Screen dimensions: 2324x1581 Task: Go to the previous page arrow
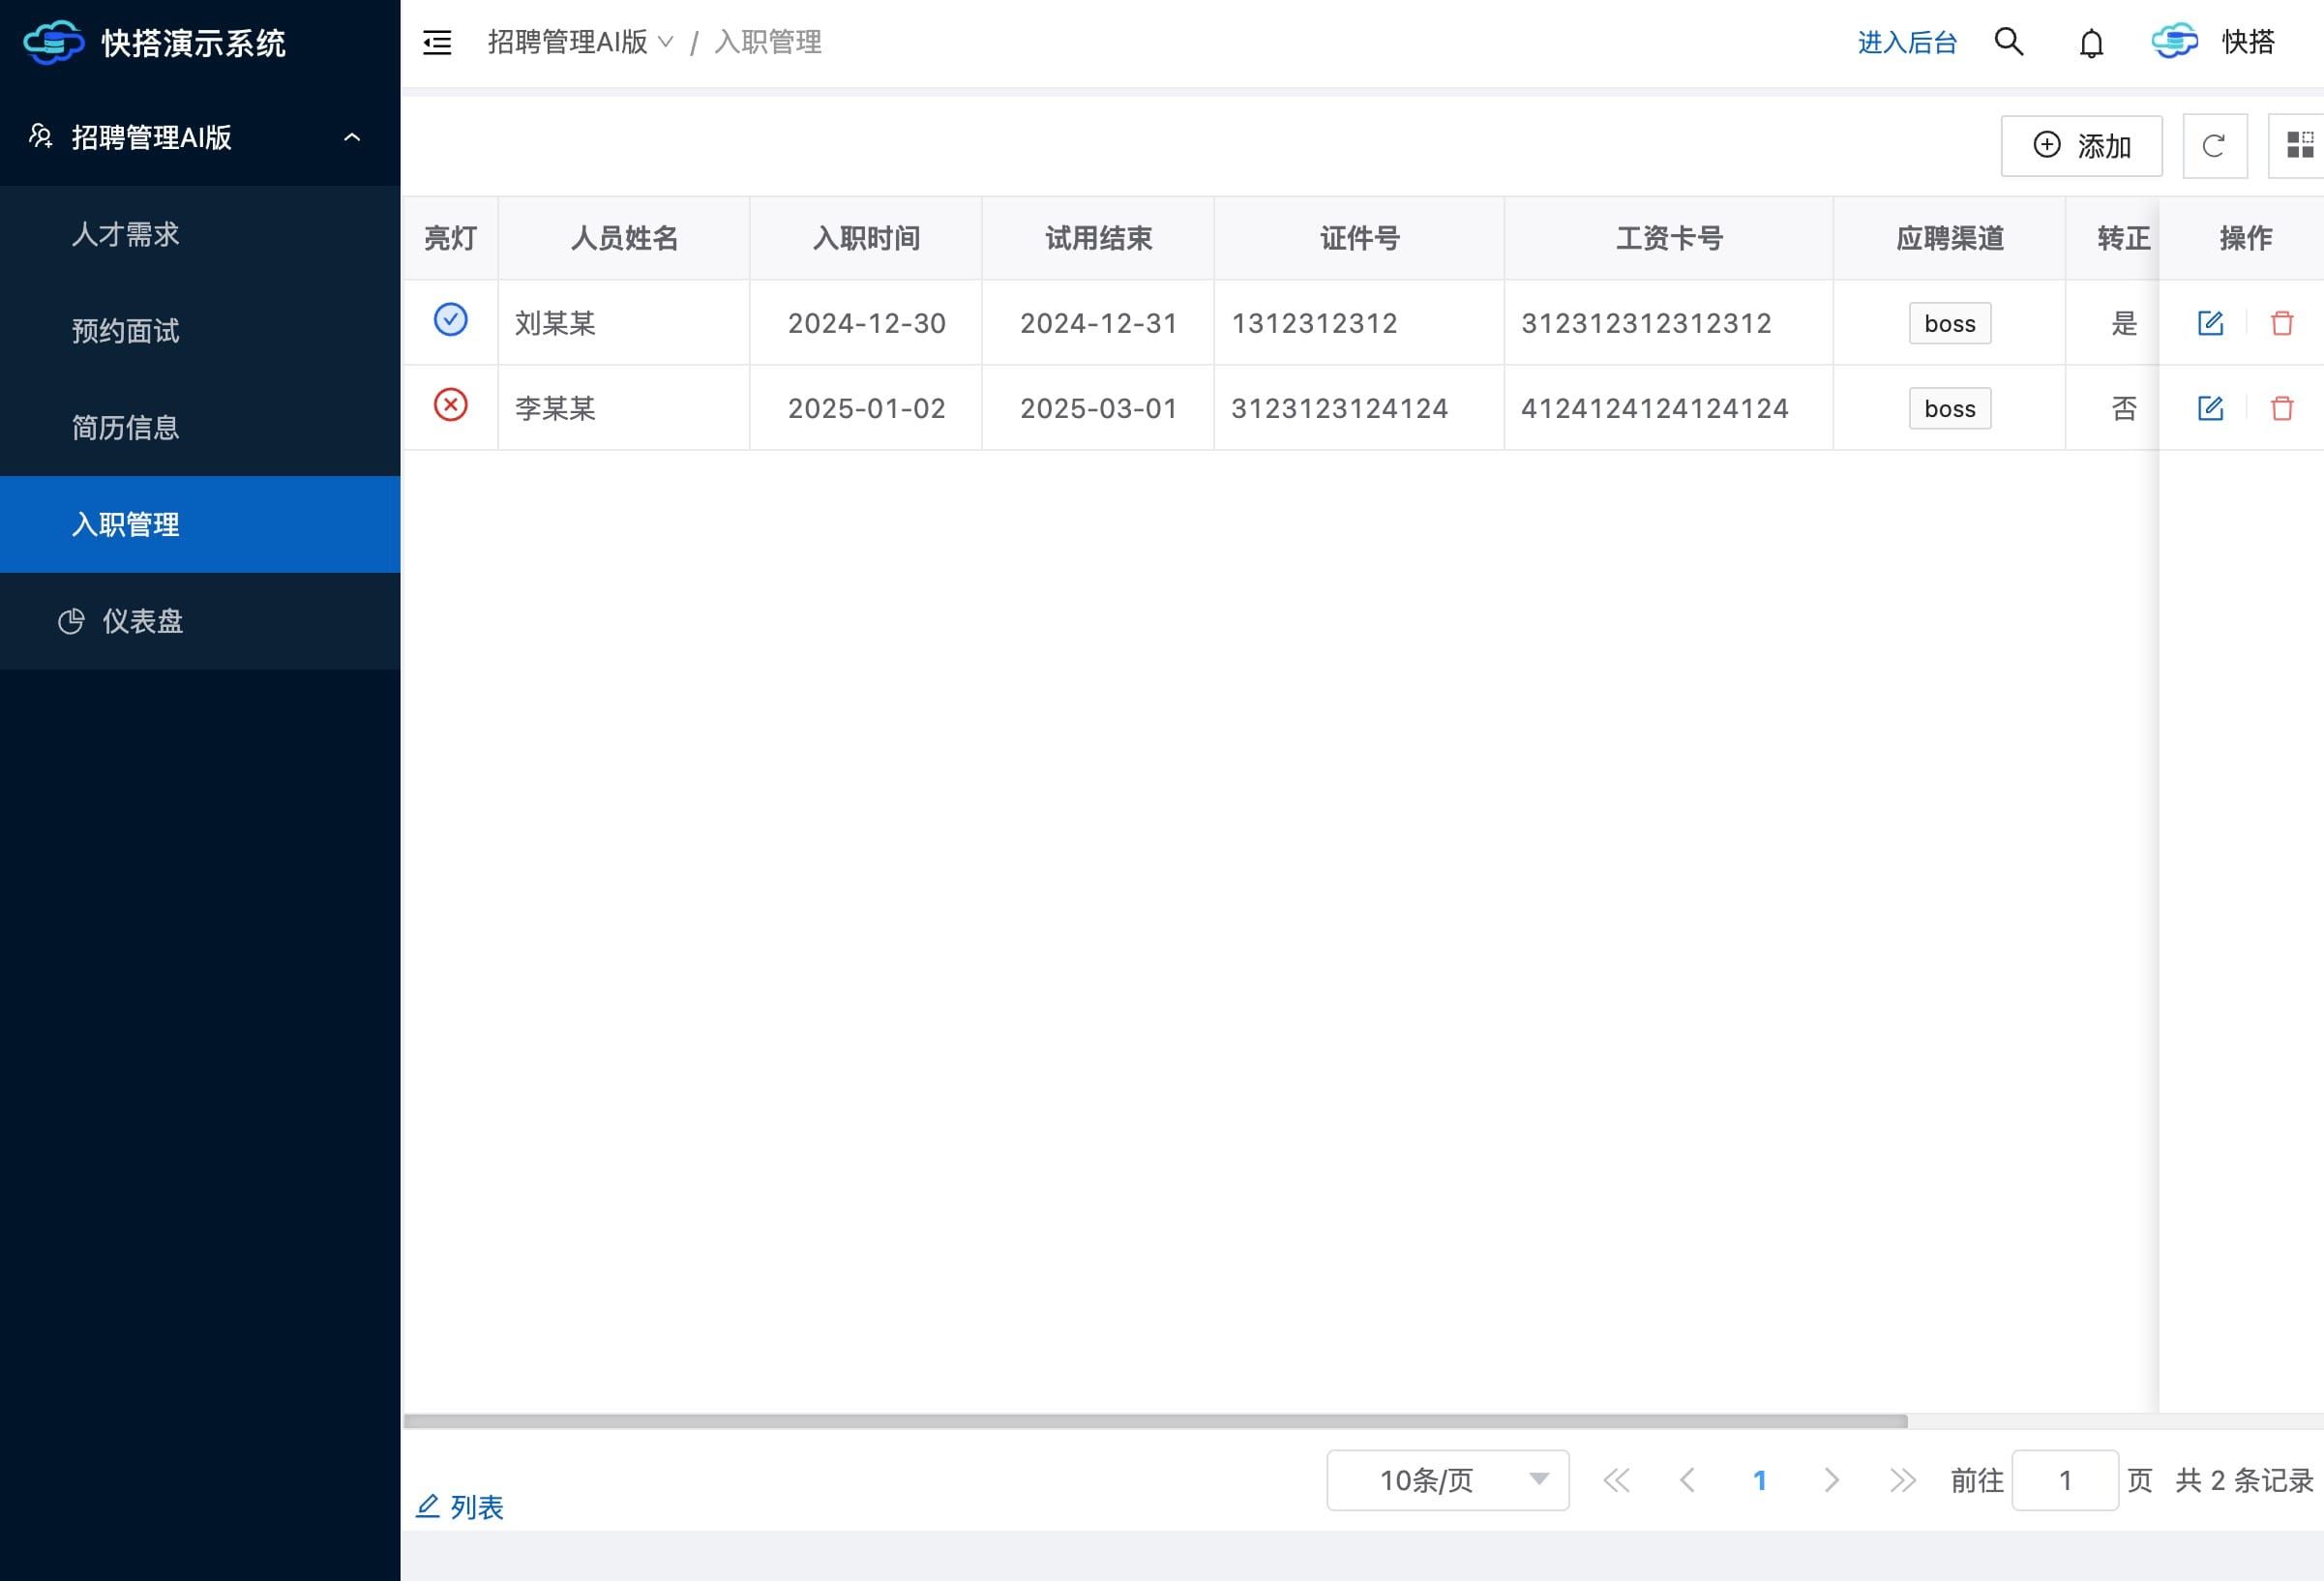click(1687, 1480)
